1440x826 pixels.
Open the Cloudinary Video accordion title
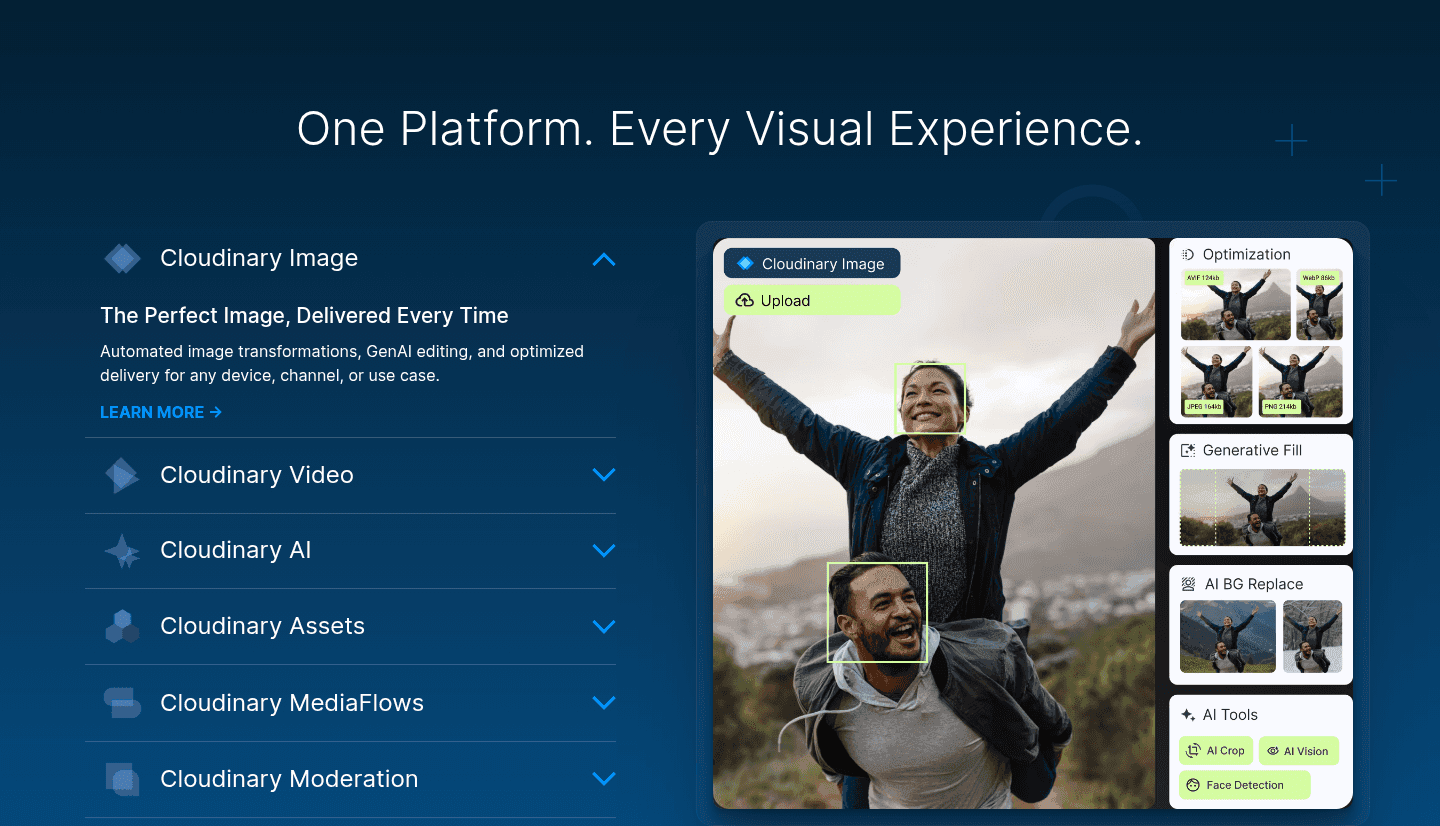pyautogui.click(x=257, y=475)
